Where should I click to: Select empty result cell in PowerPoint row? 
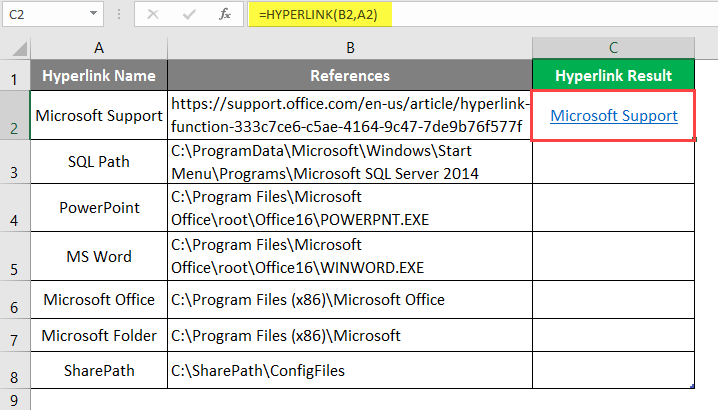[614, 208]
